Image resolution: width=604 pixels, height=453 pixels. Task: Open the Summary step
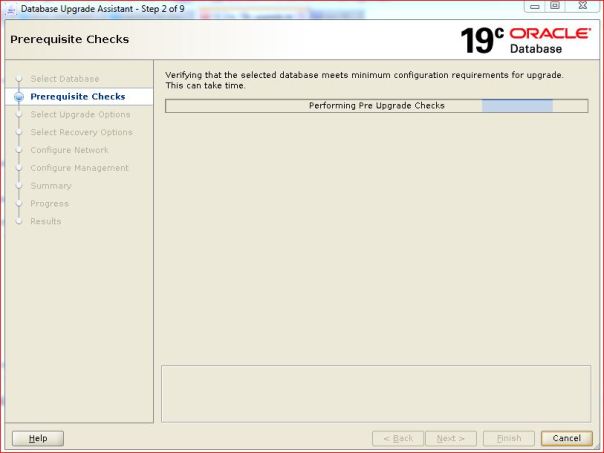(50, 186)
